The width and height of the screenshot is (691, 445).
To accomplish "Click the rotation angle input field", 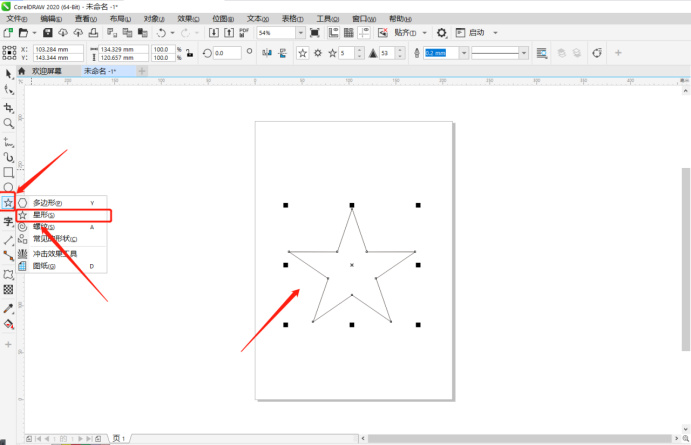I will tap(227, 53).
